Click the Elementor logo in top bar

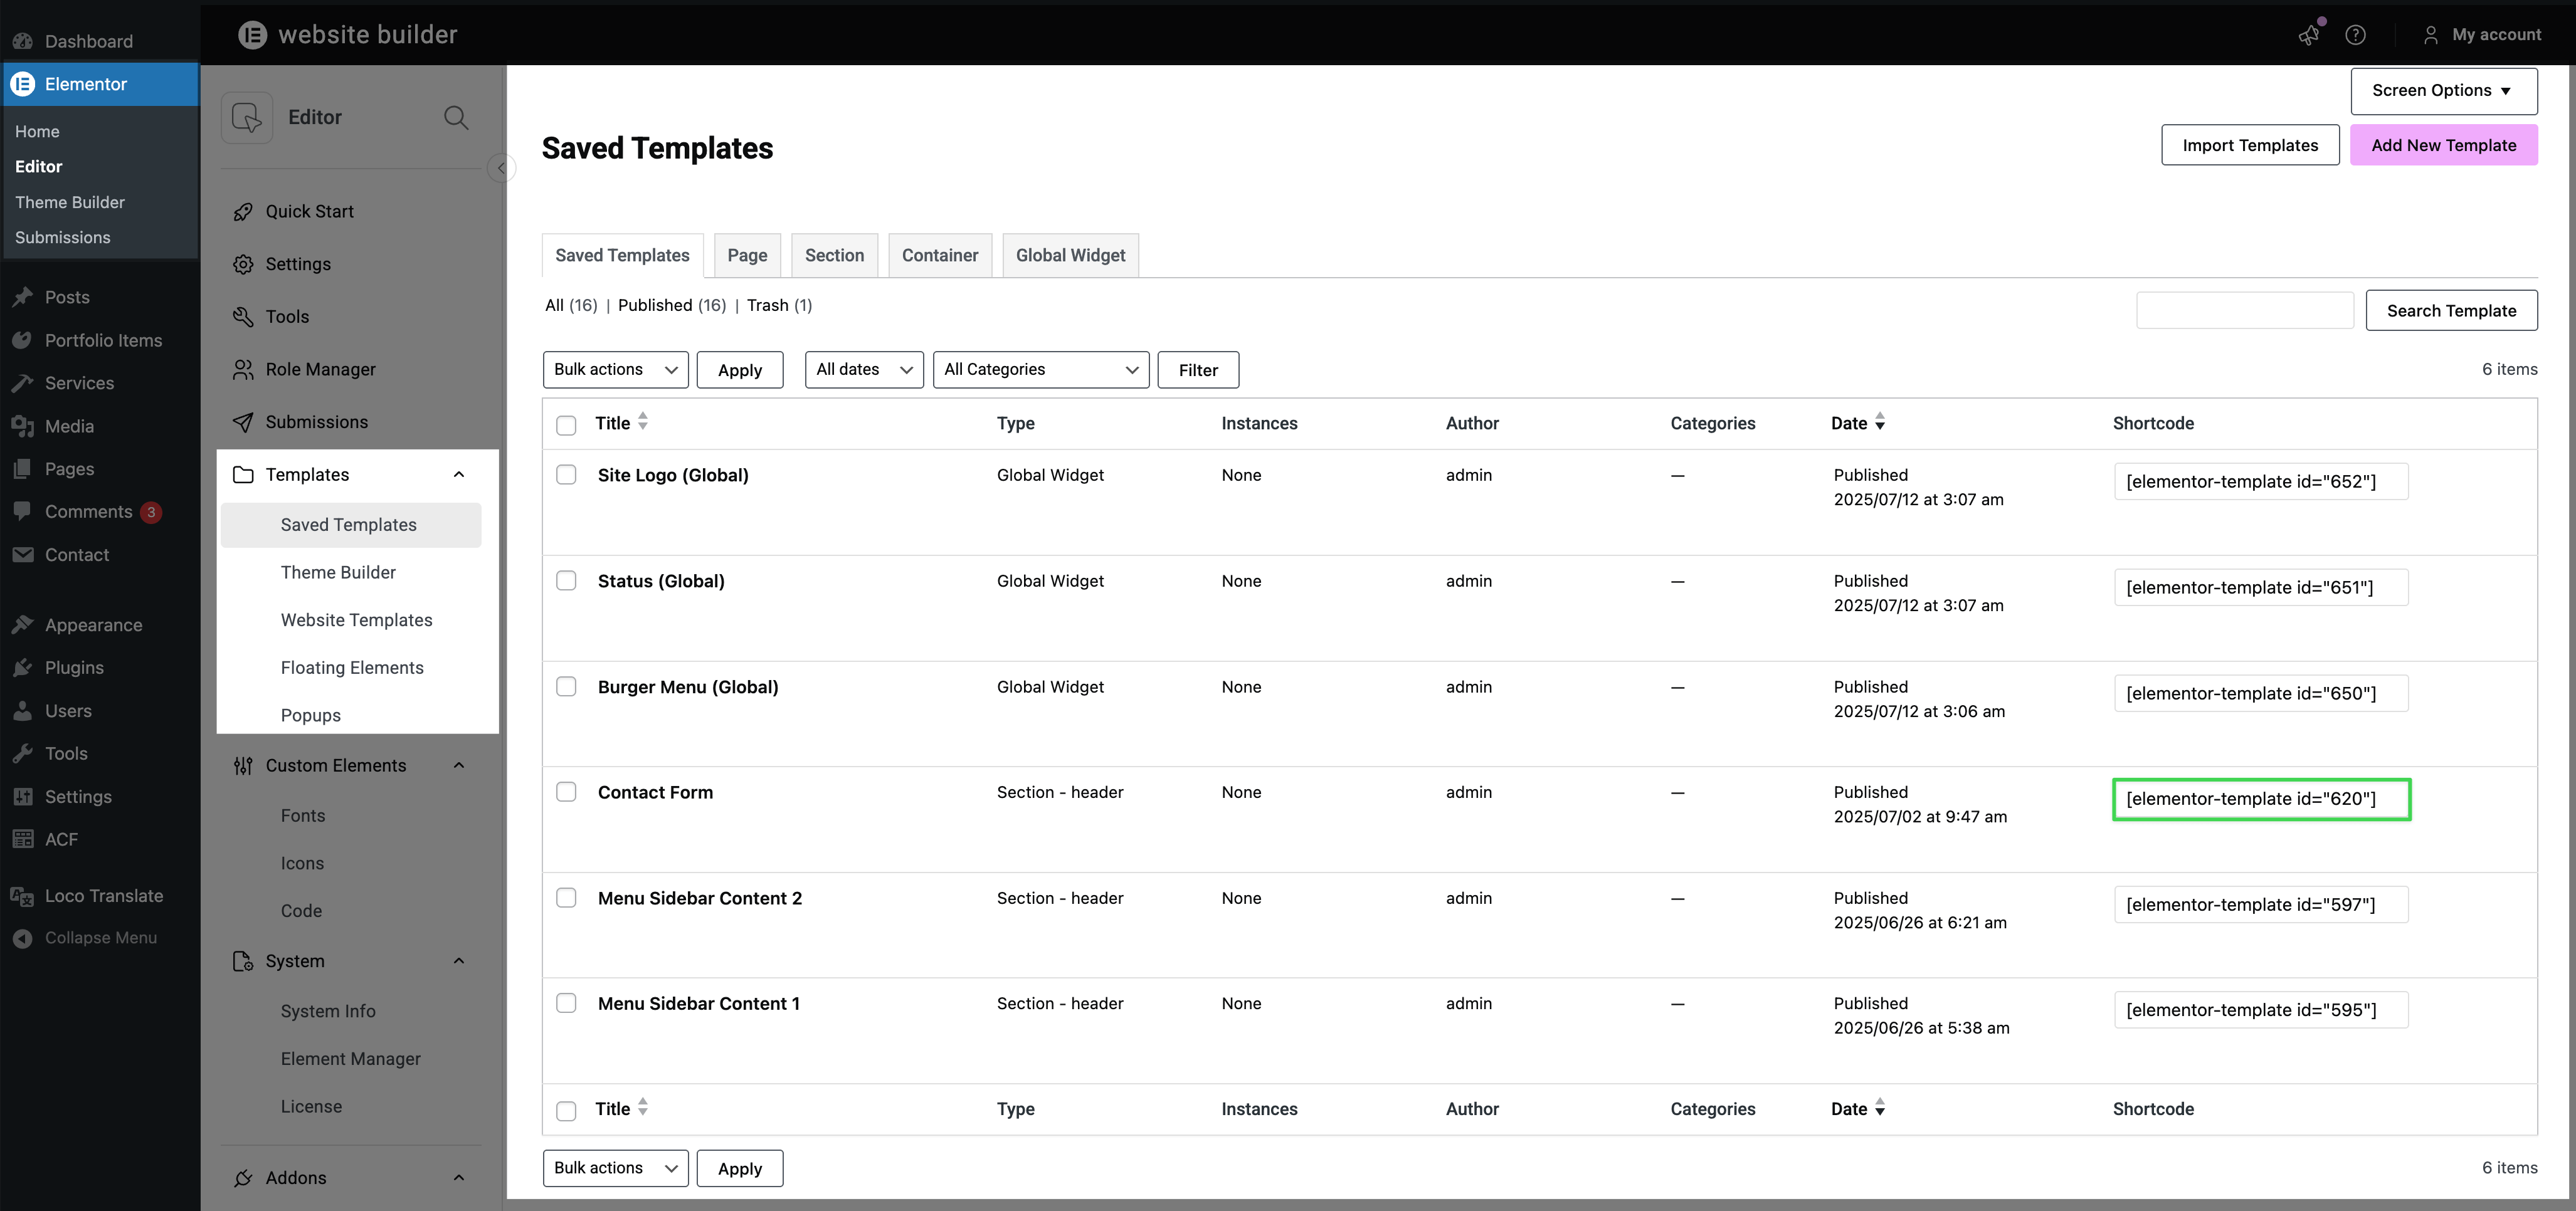(252, 35)
